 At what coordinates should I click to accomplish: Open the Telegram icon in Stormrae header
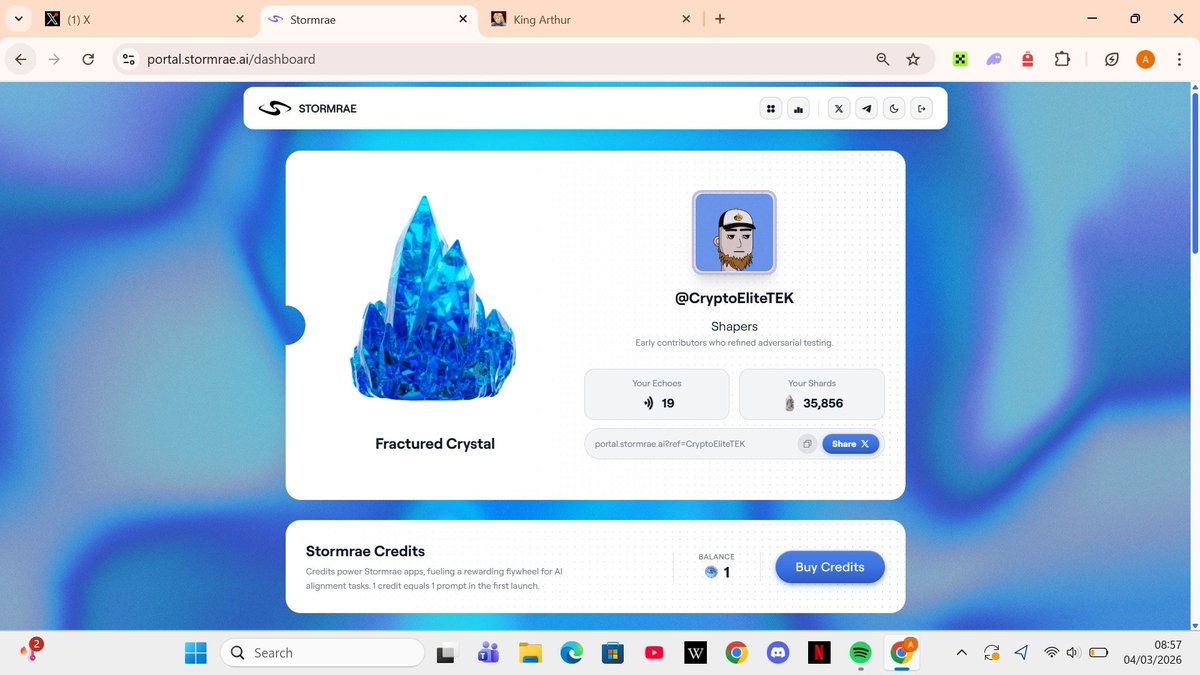click(866, 109)
